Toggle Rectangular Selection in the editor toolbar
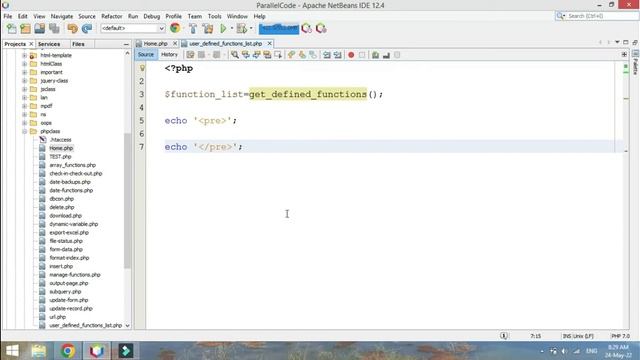Viewport: 640px width, 360px height. pyautogui.click(x=278, y=55)
